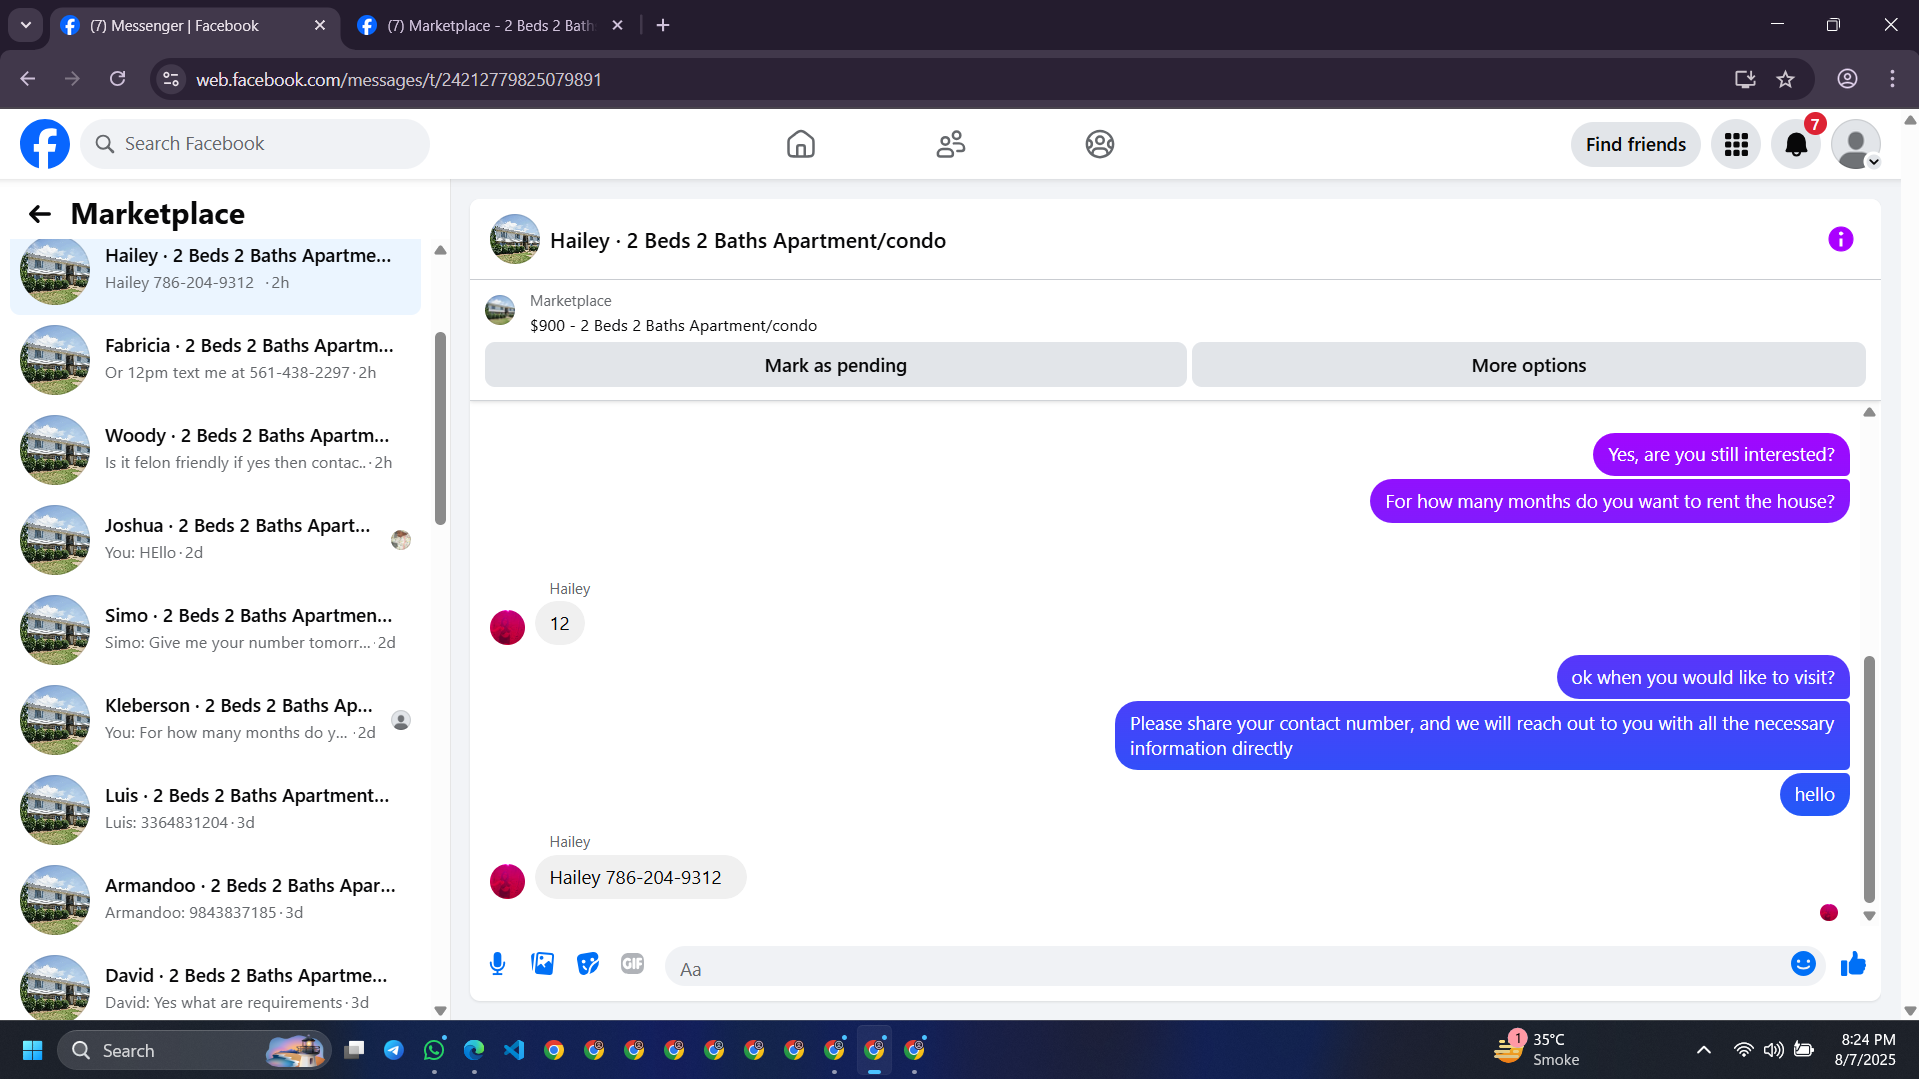Send a thumbs-up like
The height and width of the screenshot is (1079, 1919).
1853,964
